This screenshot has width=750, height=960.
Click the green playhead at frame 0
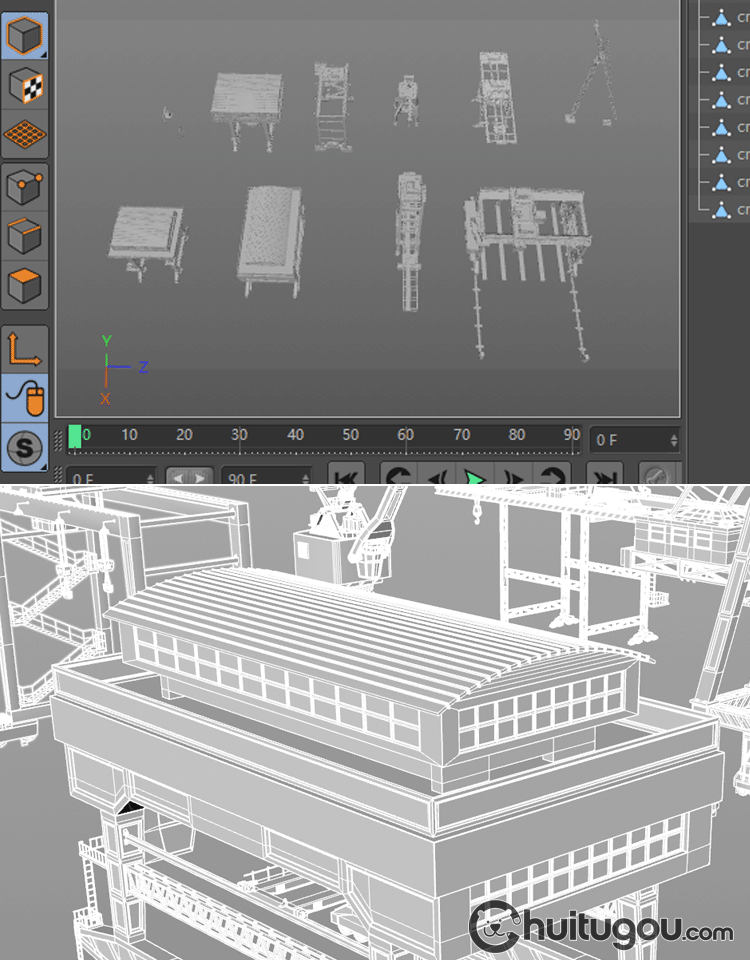[x=75, y=437]
